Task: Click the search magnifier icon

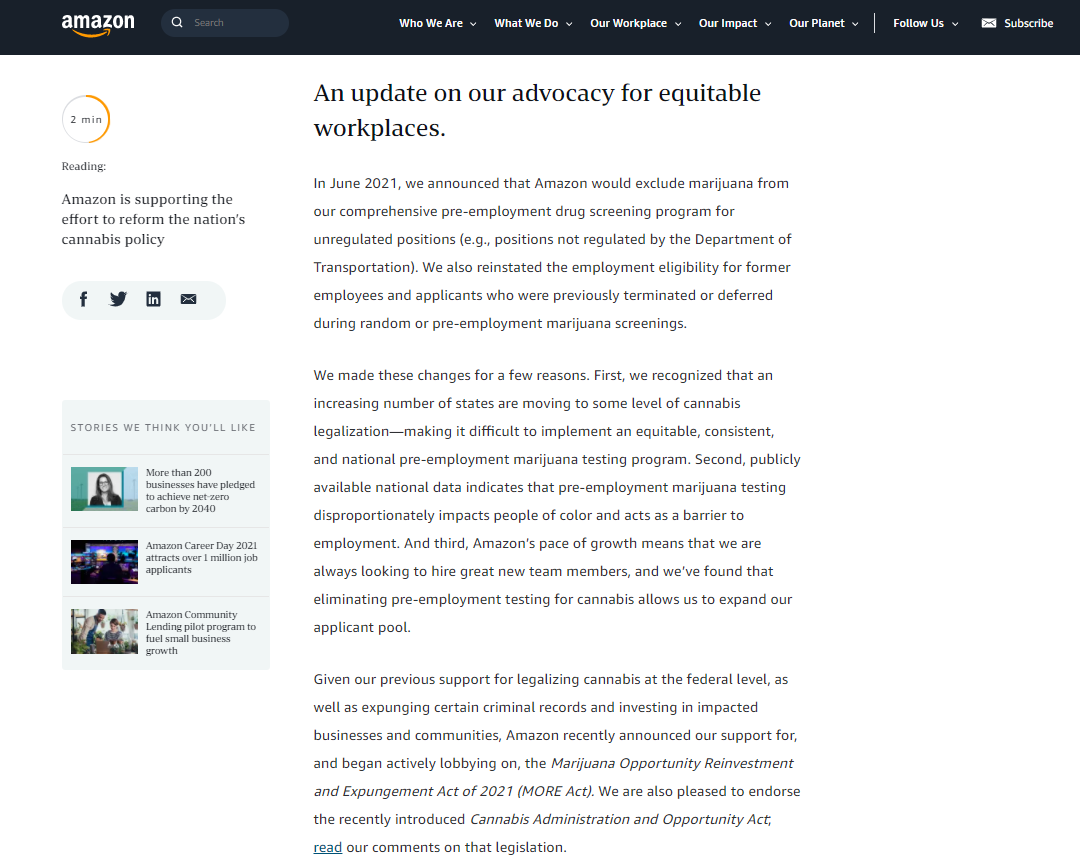Action: pos(177,23)
